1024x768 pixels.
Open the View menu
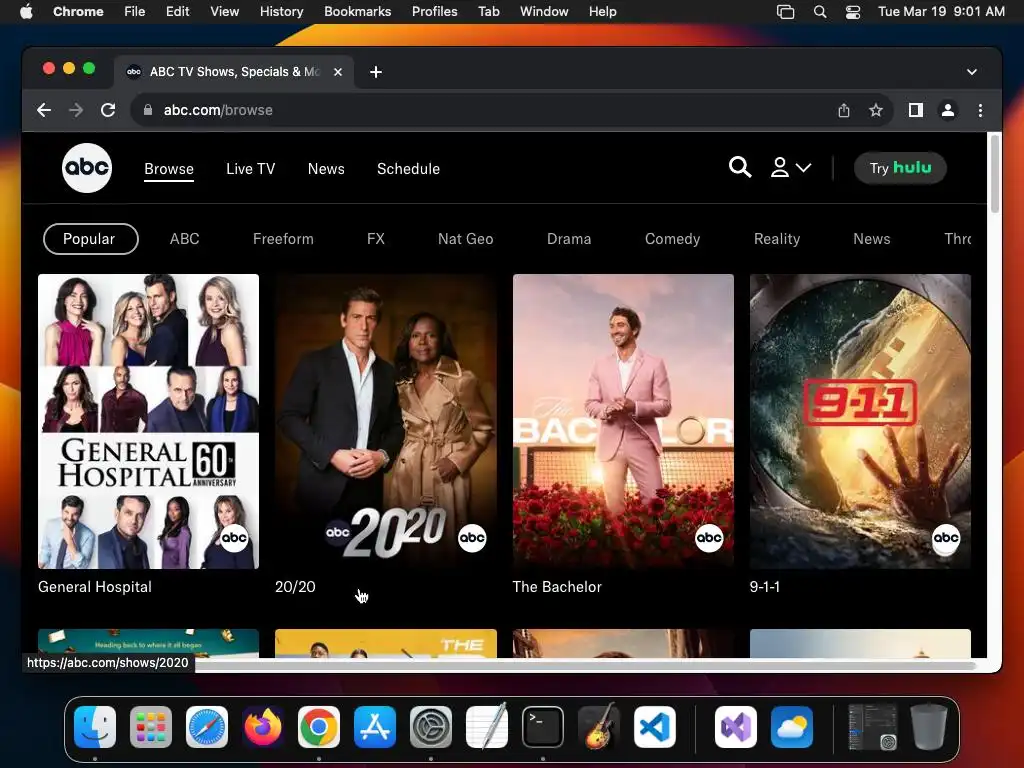(x=224, y=11)
